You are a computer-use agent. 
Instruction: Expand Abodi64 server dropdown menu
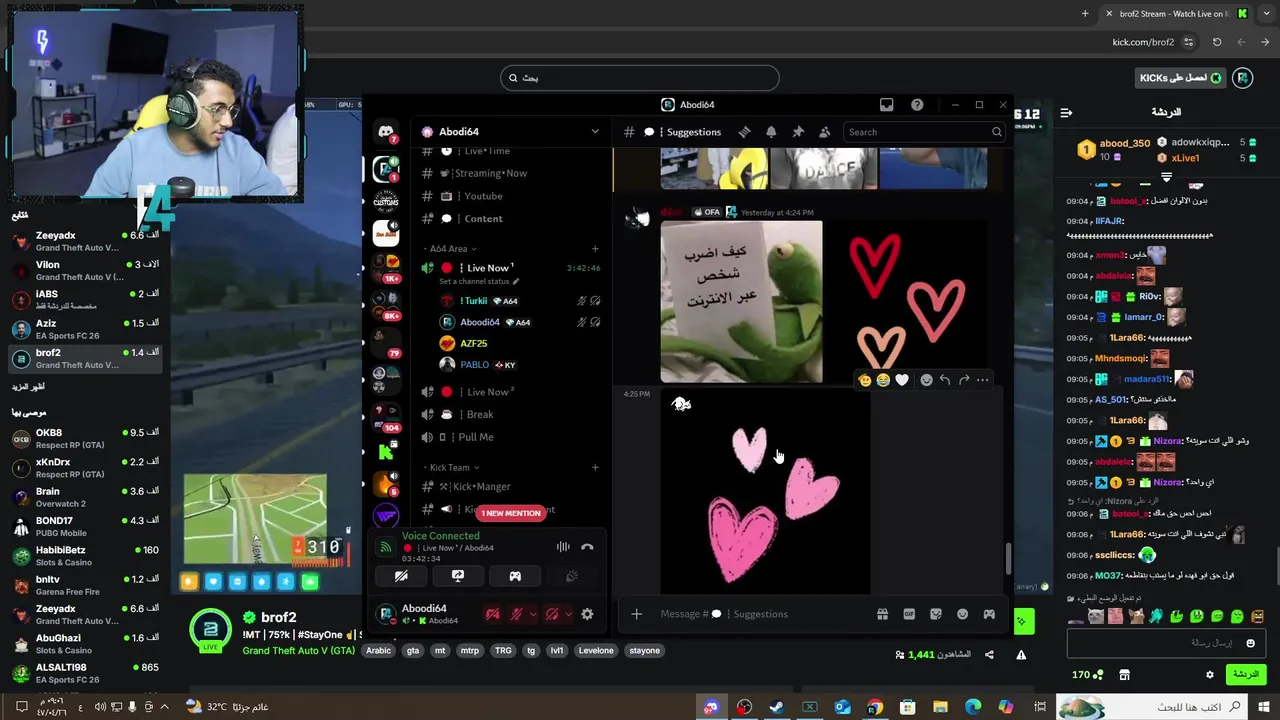pyautogui.click(x=595, y=132)
